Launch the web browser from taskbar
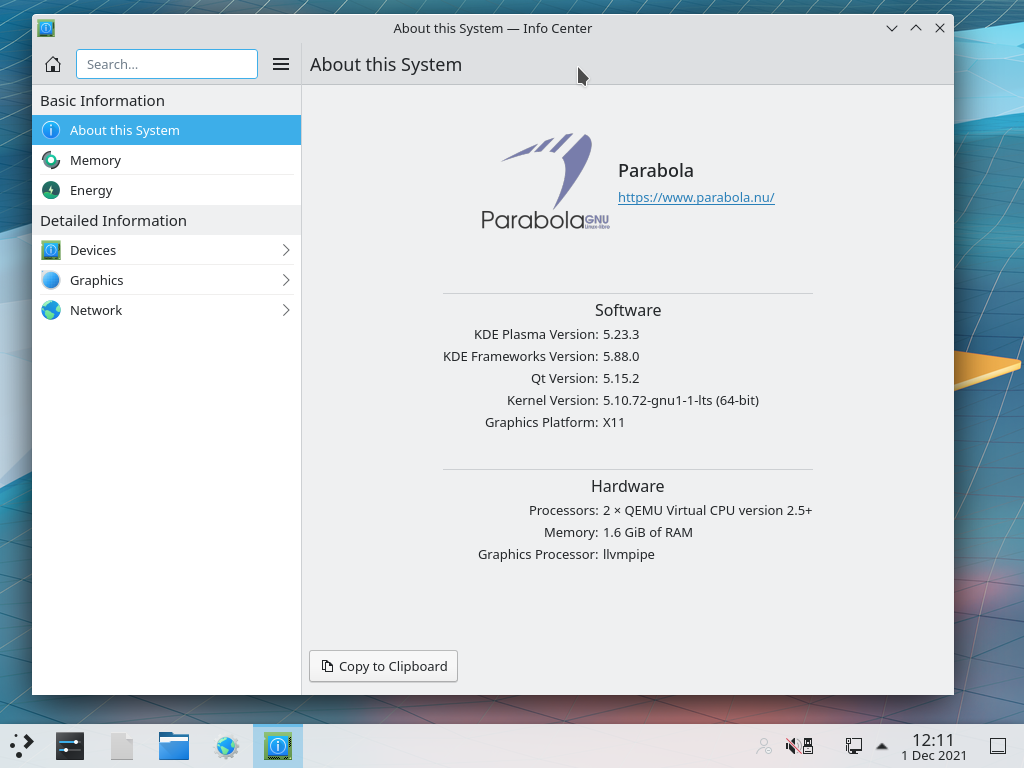 pyautogui.click(x=227, y=746)
